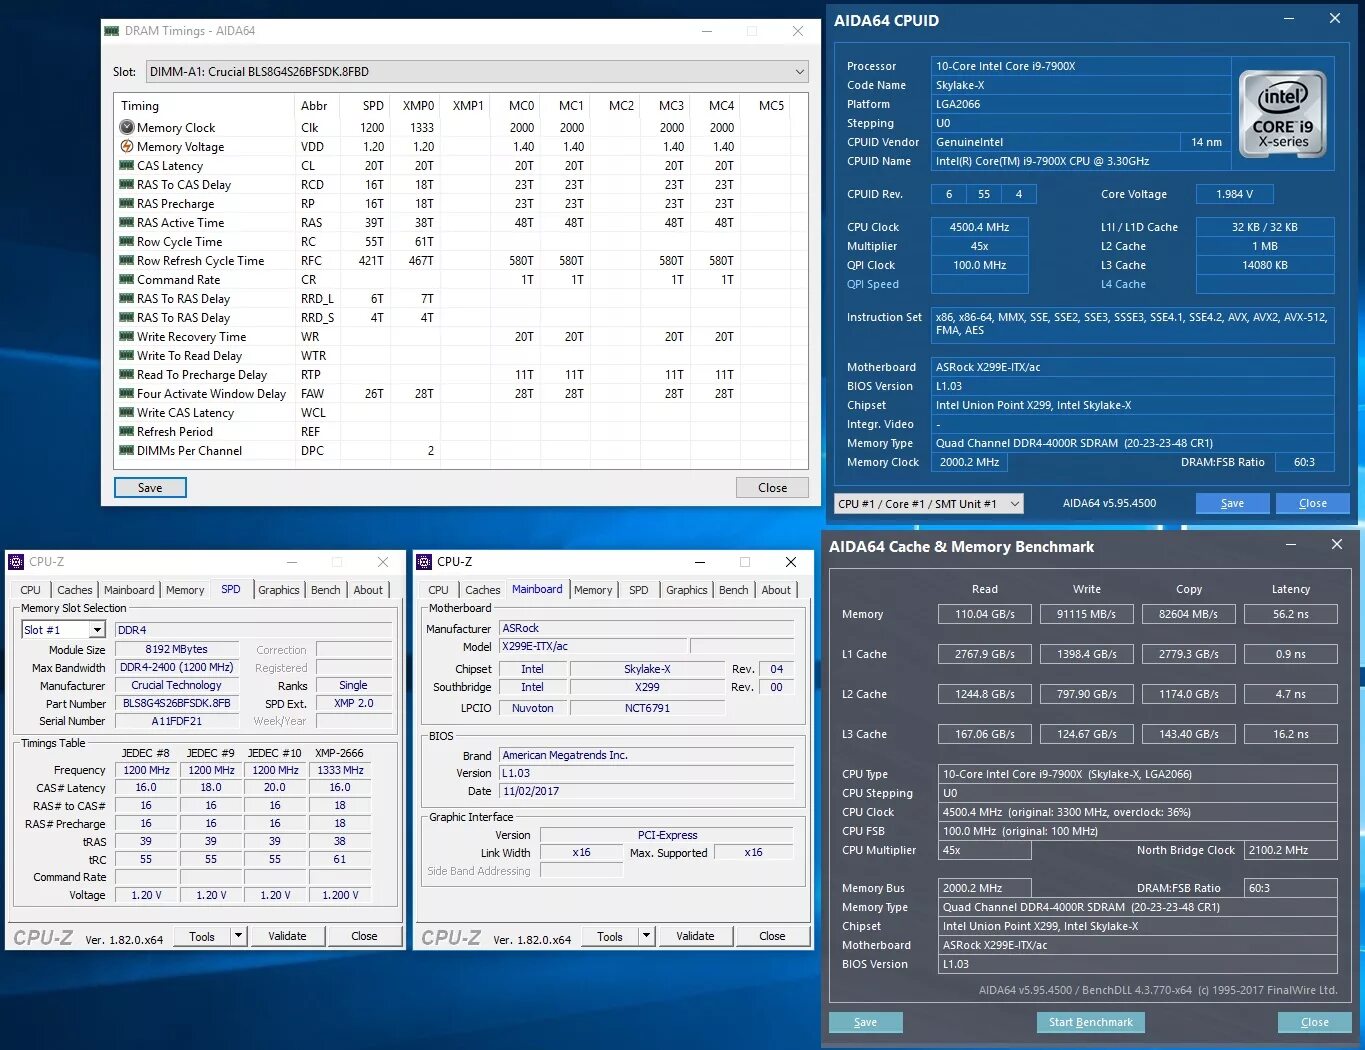
Task: Expand Tools arrow in CPU-Z Mainboard window
Action: 646,937
